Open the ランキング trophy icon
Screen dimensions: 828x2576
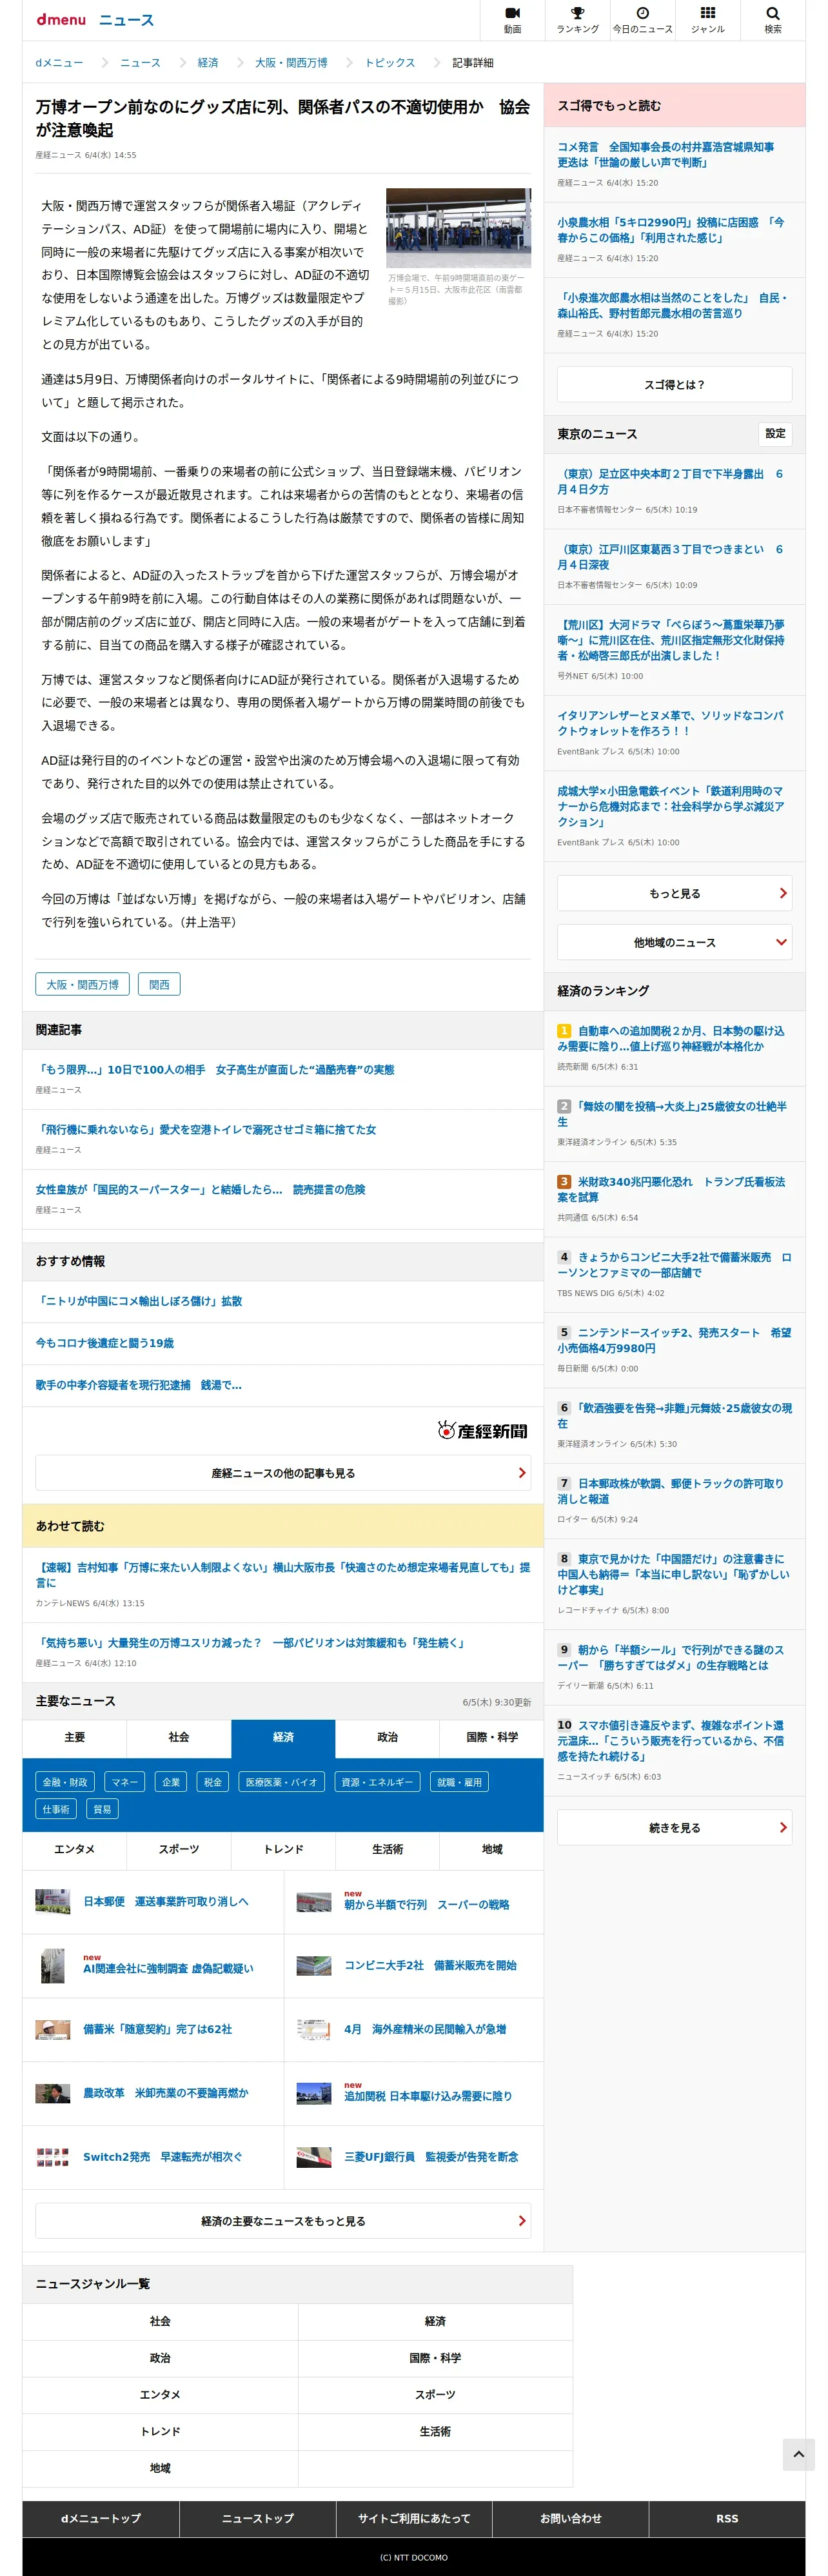point(577,20)
